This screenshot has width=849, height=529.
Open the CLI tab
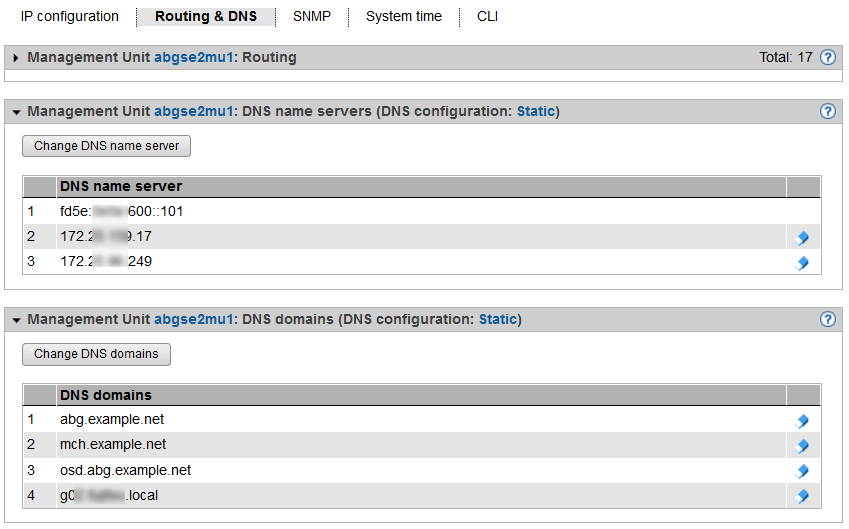pyautogui.click(x=487, y=17)
